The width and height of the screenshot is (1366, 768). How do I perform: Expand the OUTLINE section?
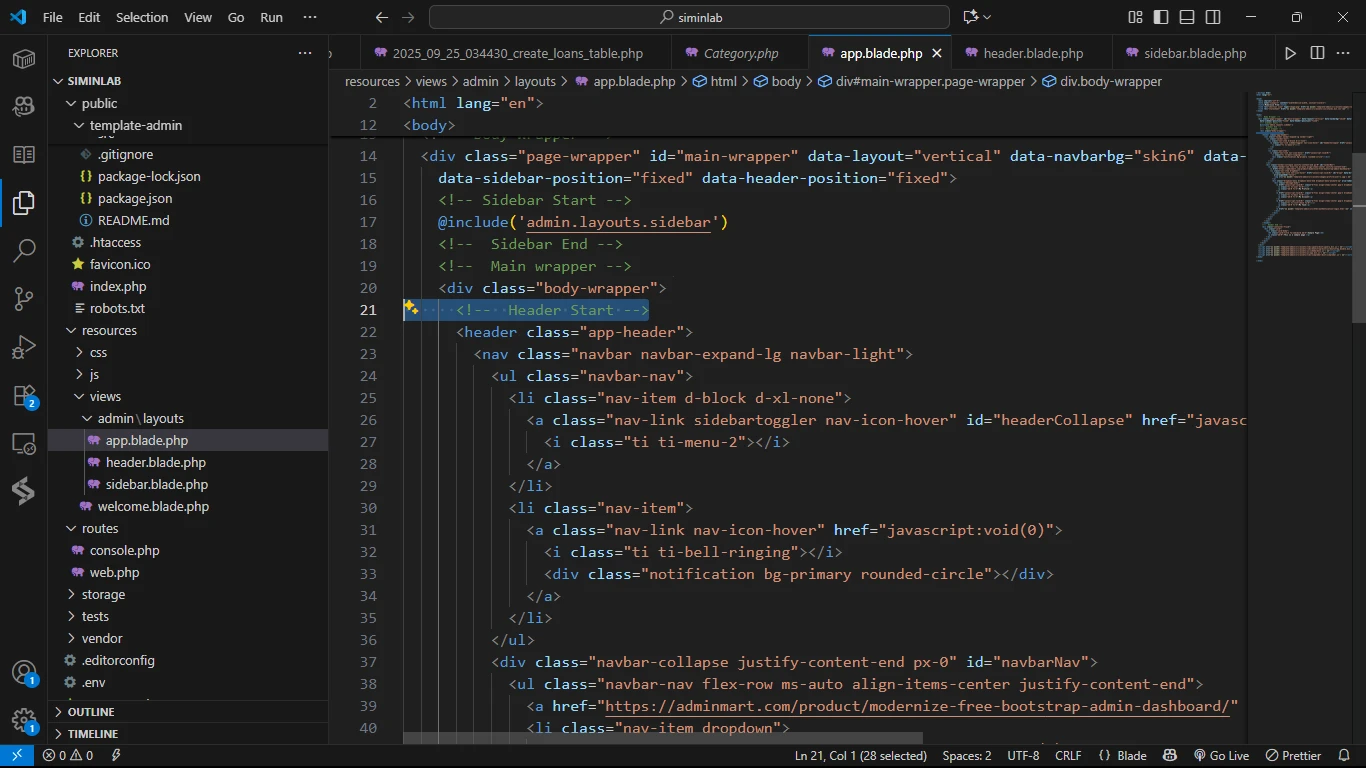(x=91, y=712)
